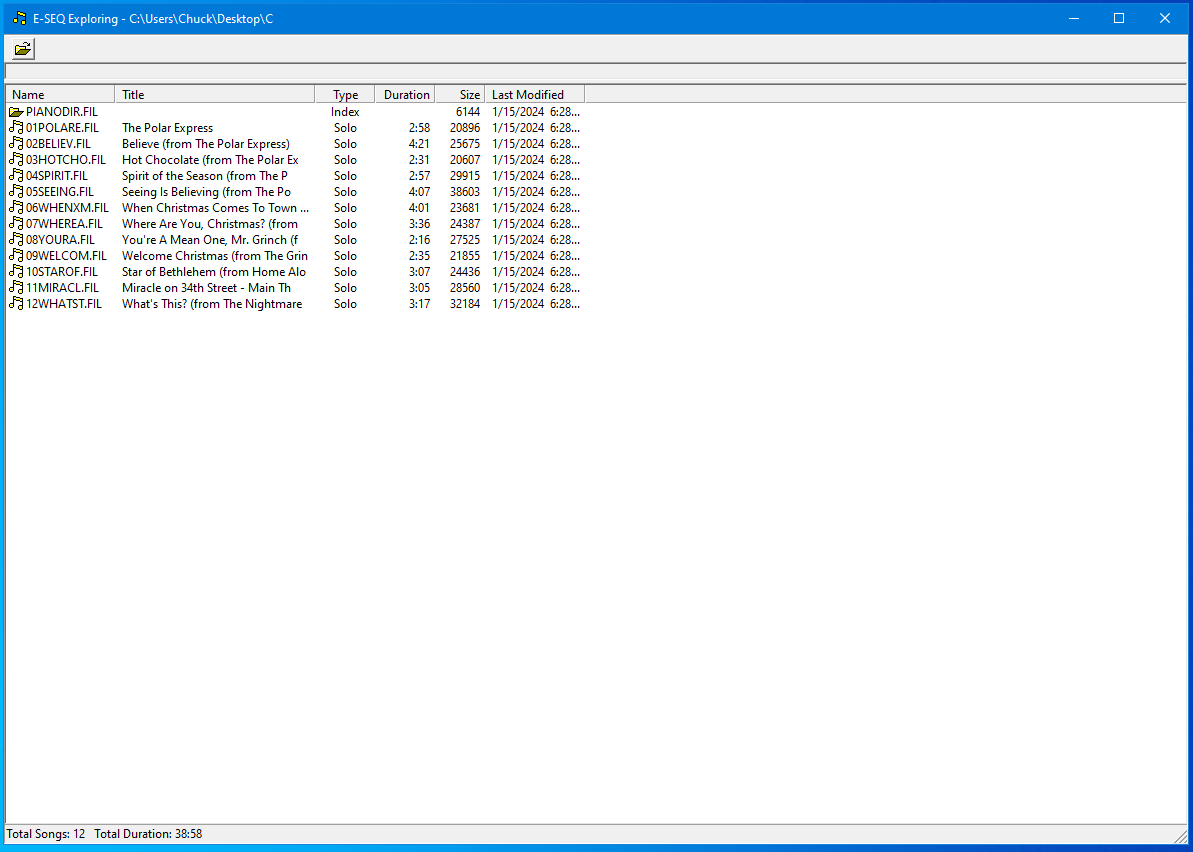Viewport: 1193px width, 852px height.
Task: Select music note icon for 08YOURA.FIL
Action: pyautogui.click(x=16, y=240)
